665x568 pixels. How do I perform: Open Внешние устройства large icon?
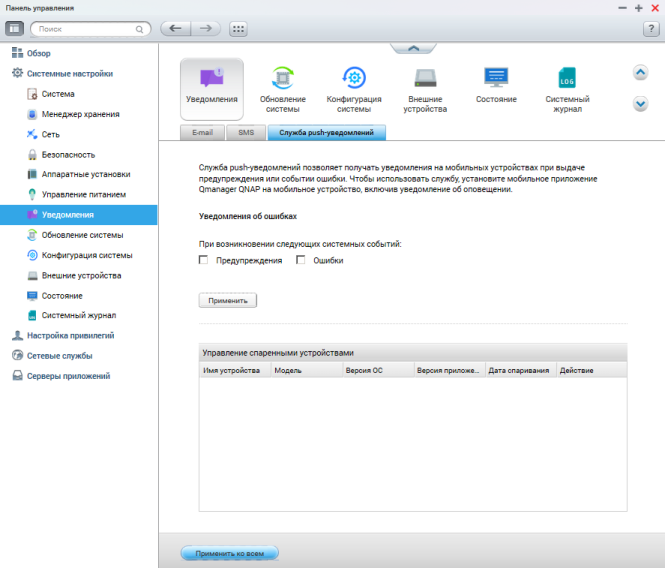425,89
